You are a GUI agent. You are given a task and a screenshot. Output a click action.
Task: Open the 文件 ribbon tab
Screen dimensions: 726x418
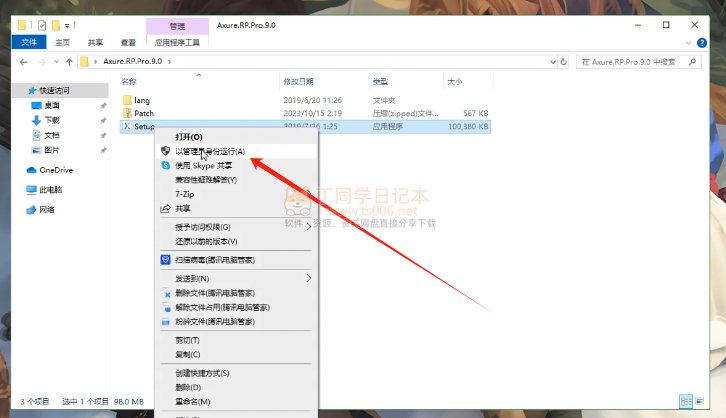point(29,42)
